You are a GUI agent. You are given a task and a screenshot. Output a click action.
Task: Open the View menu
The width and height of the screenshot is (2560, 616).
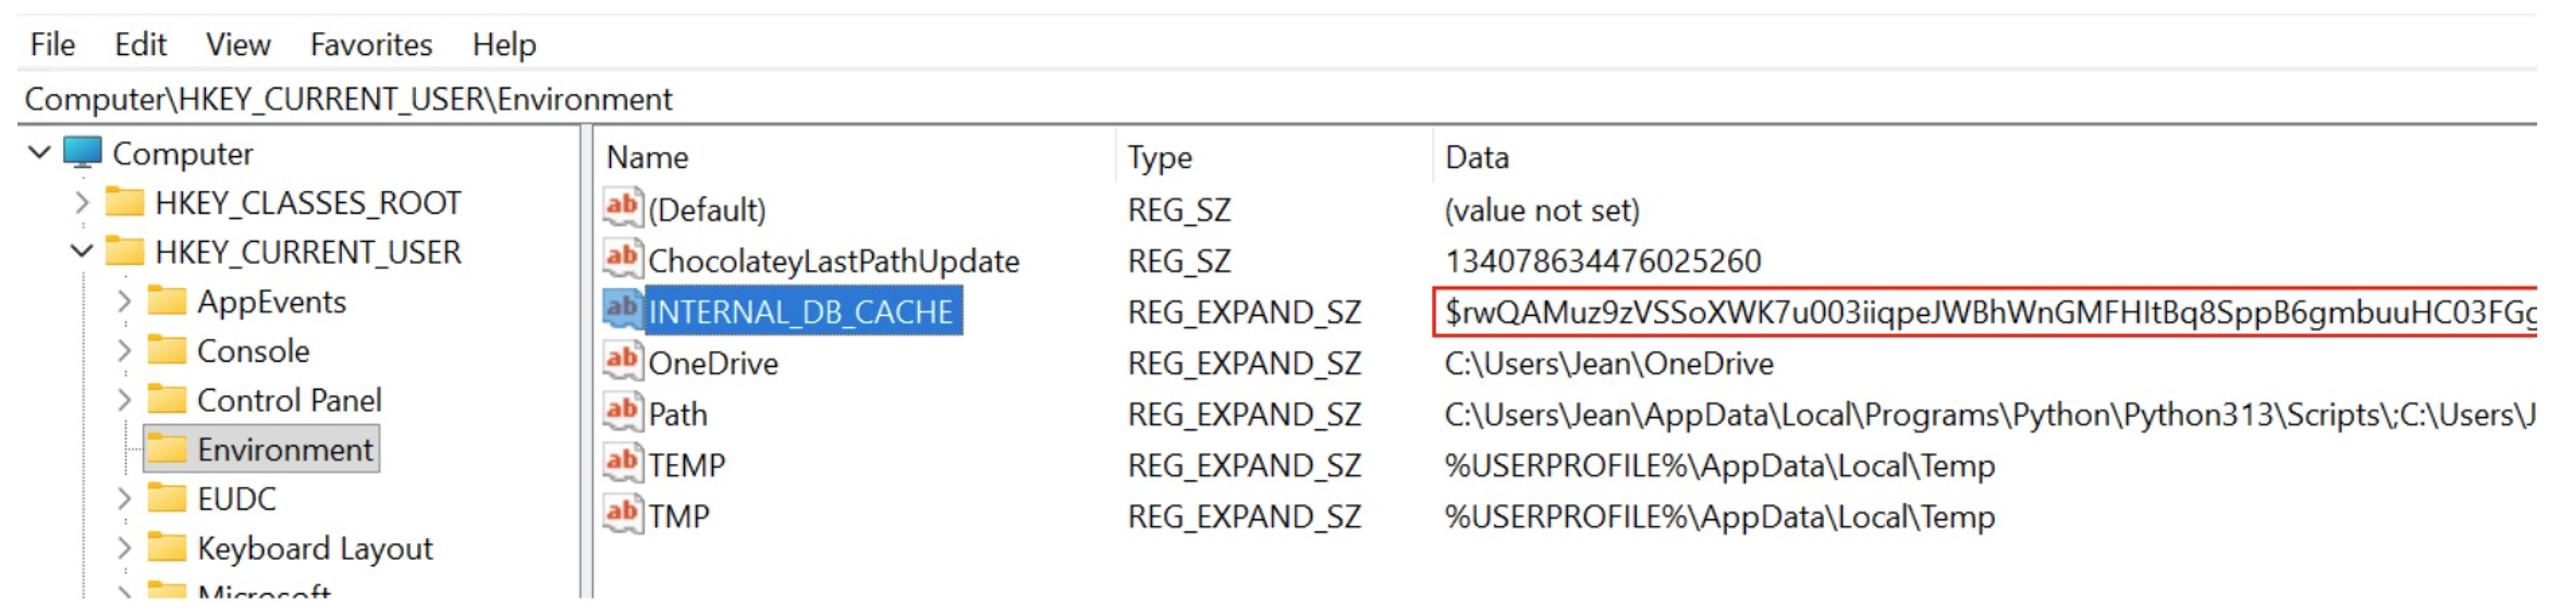(x=238, y=44)
